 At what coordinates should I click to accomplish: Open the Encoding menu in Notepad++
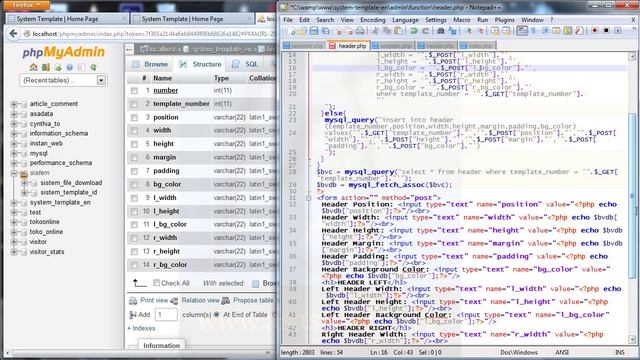[373, 20]
